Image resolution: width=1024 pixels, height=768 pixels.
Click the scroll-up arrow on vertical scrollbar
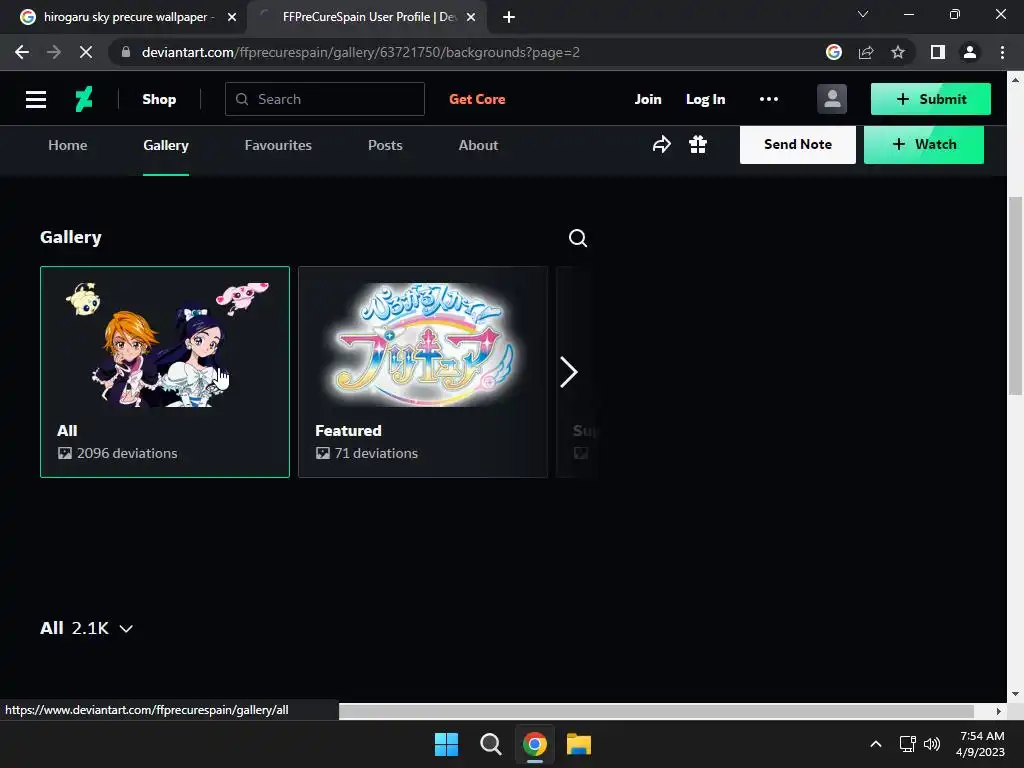pos(1015,80)
